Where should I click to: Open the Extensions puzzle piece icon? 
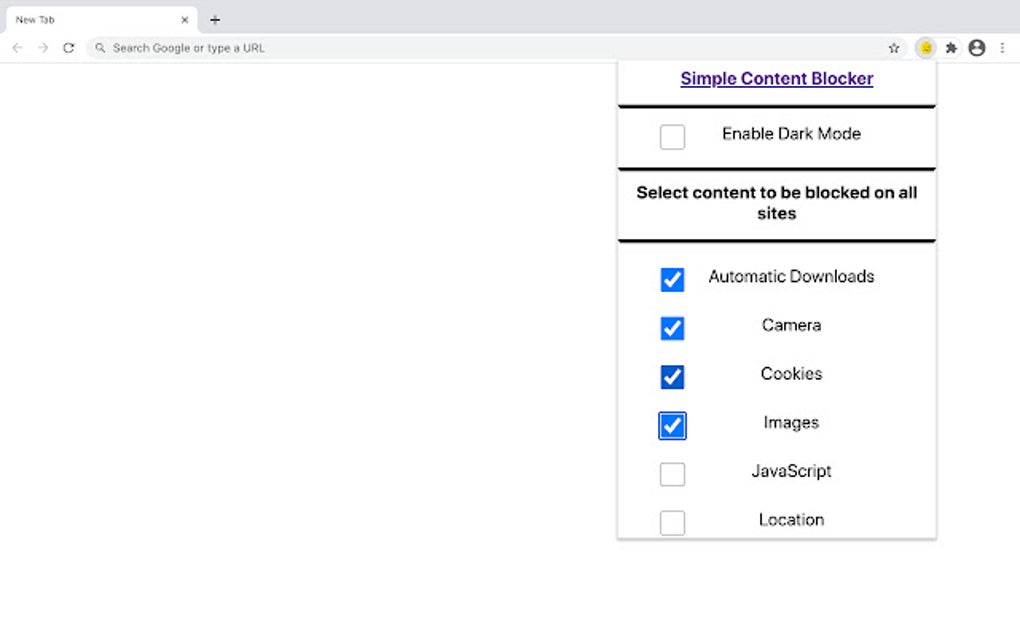click(951, 47)
